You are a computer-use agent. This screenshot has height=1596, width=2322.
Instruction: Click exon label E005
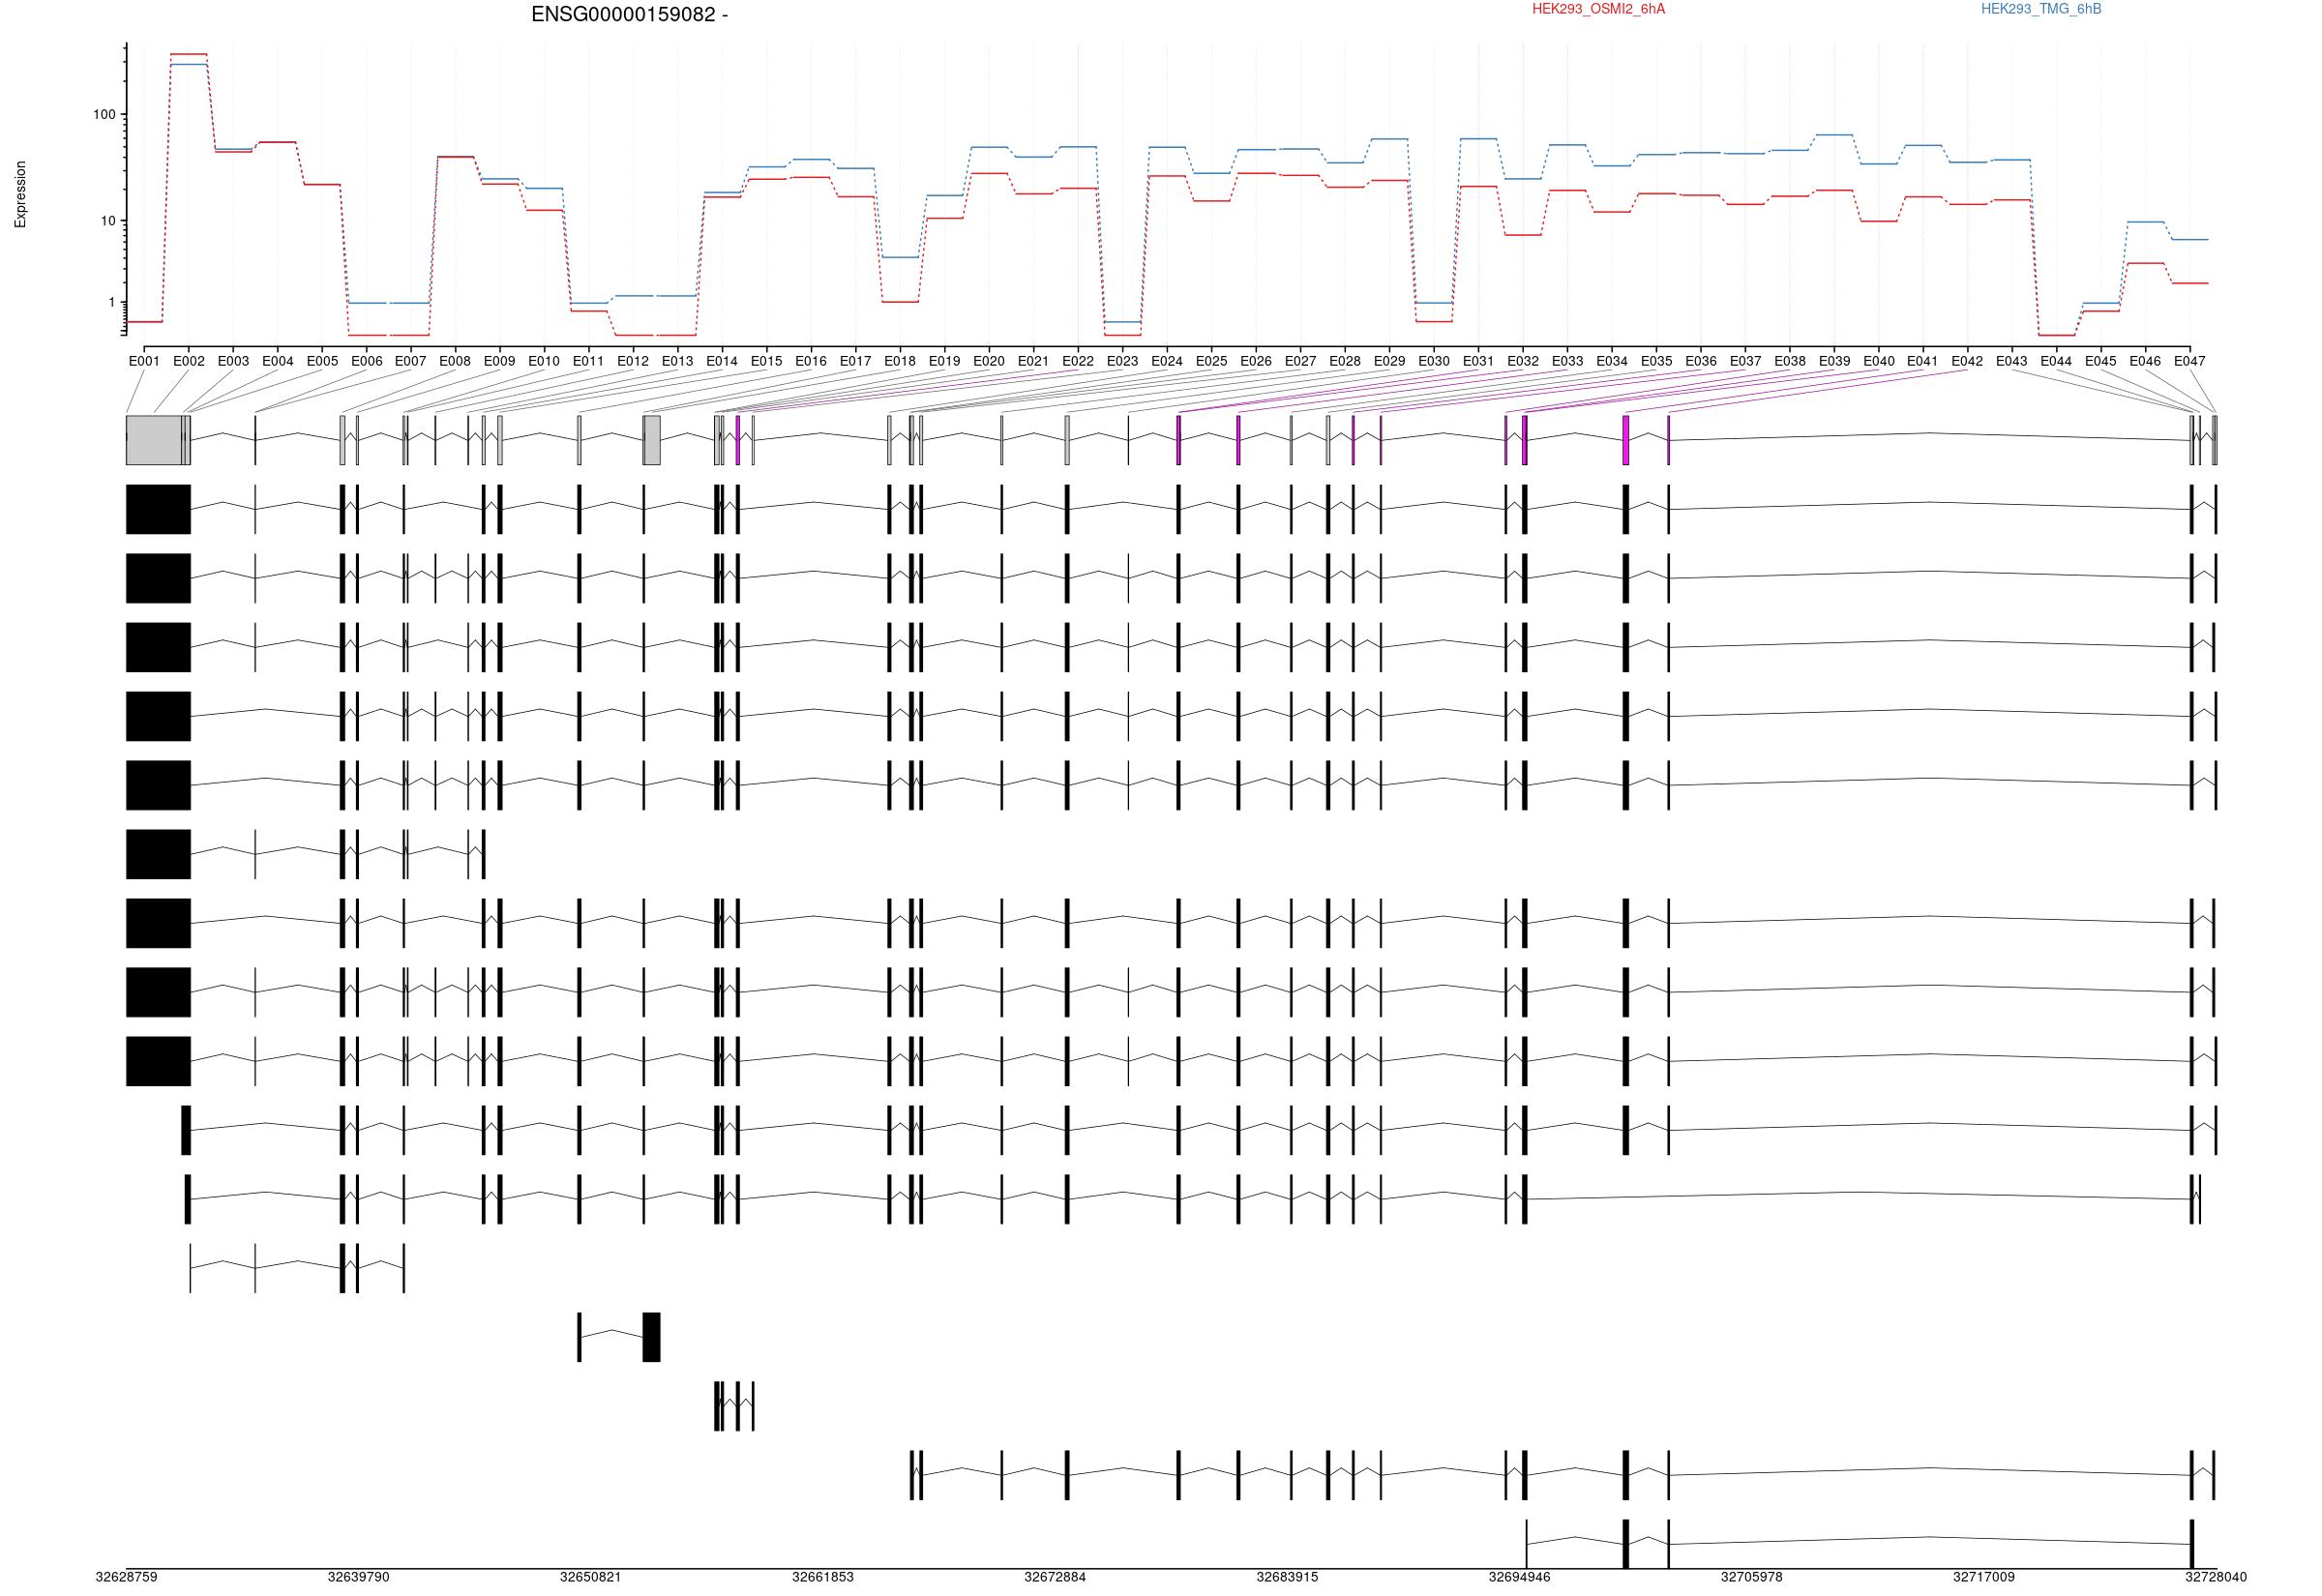[x=322, y=361]
